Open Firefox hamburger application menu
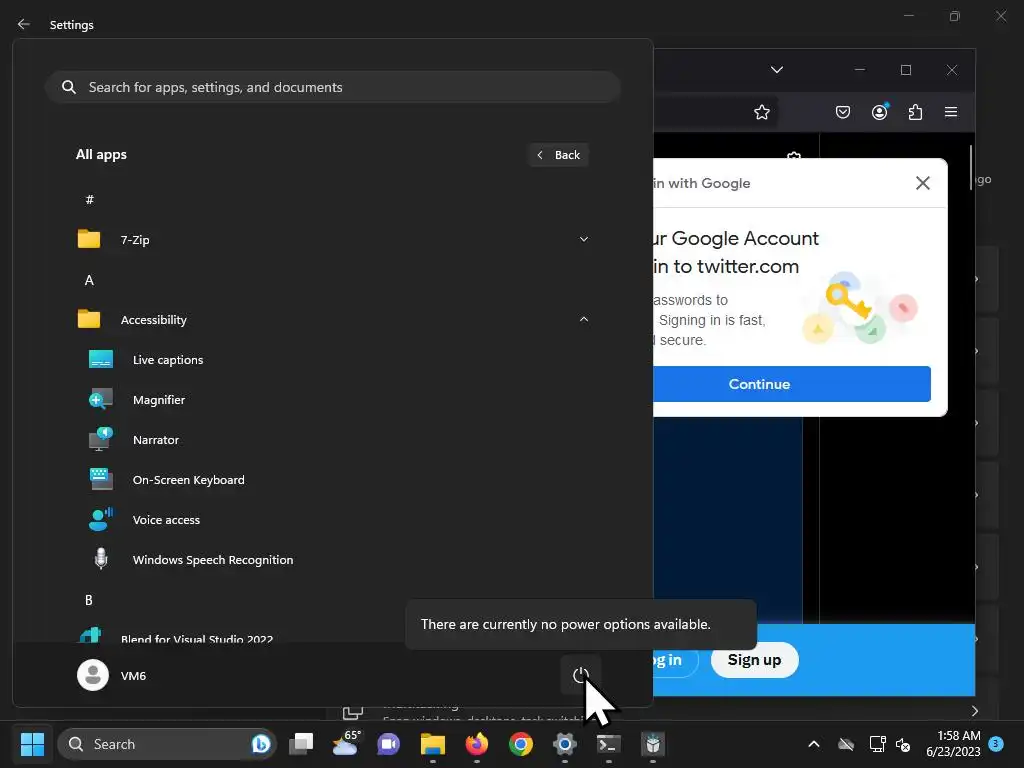 [x=951, y=112]
